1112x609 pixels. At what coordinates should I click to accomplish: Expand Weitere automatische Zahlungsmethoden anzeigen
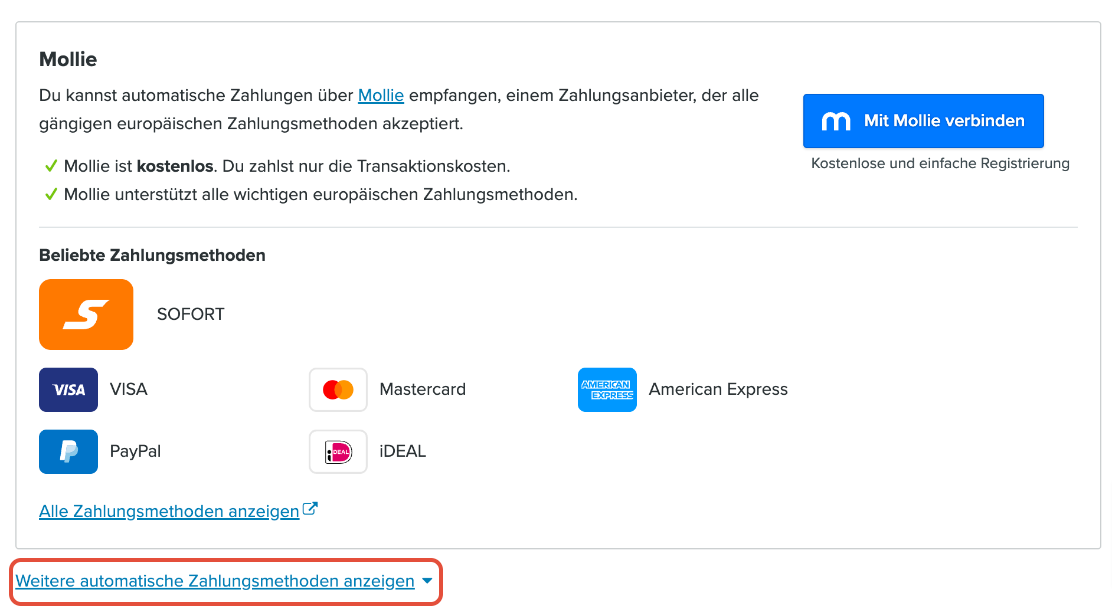point(215,581)
